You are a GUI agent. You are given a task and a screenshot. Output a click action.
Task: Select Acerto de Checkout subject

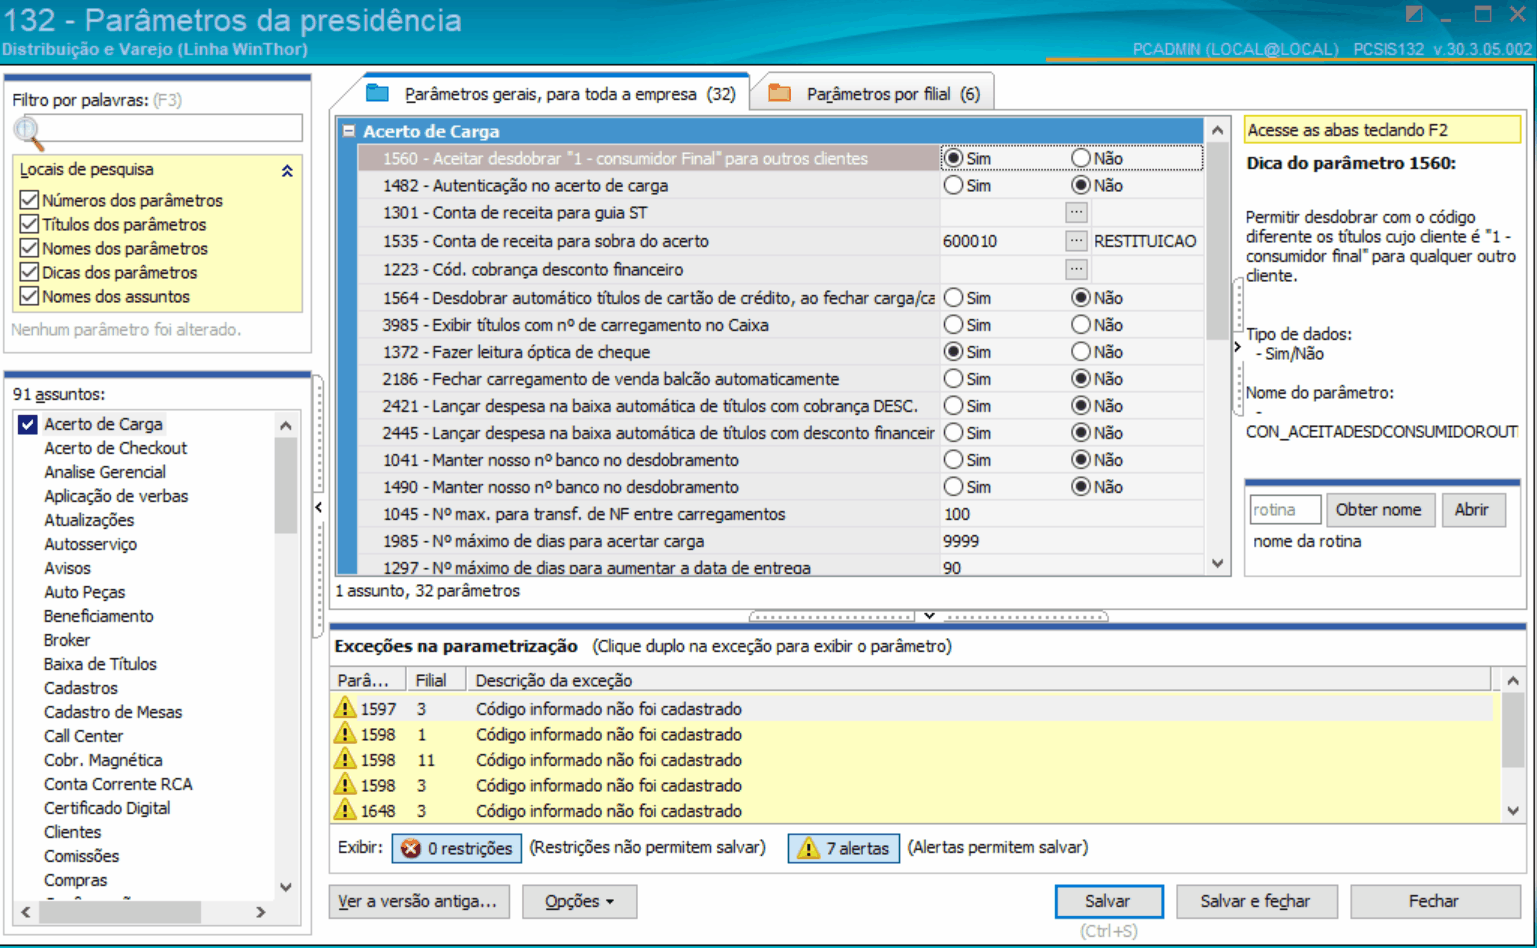pyautogui.click(x=115, y=448)
